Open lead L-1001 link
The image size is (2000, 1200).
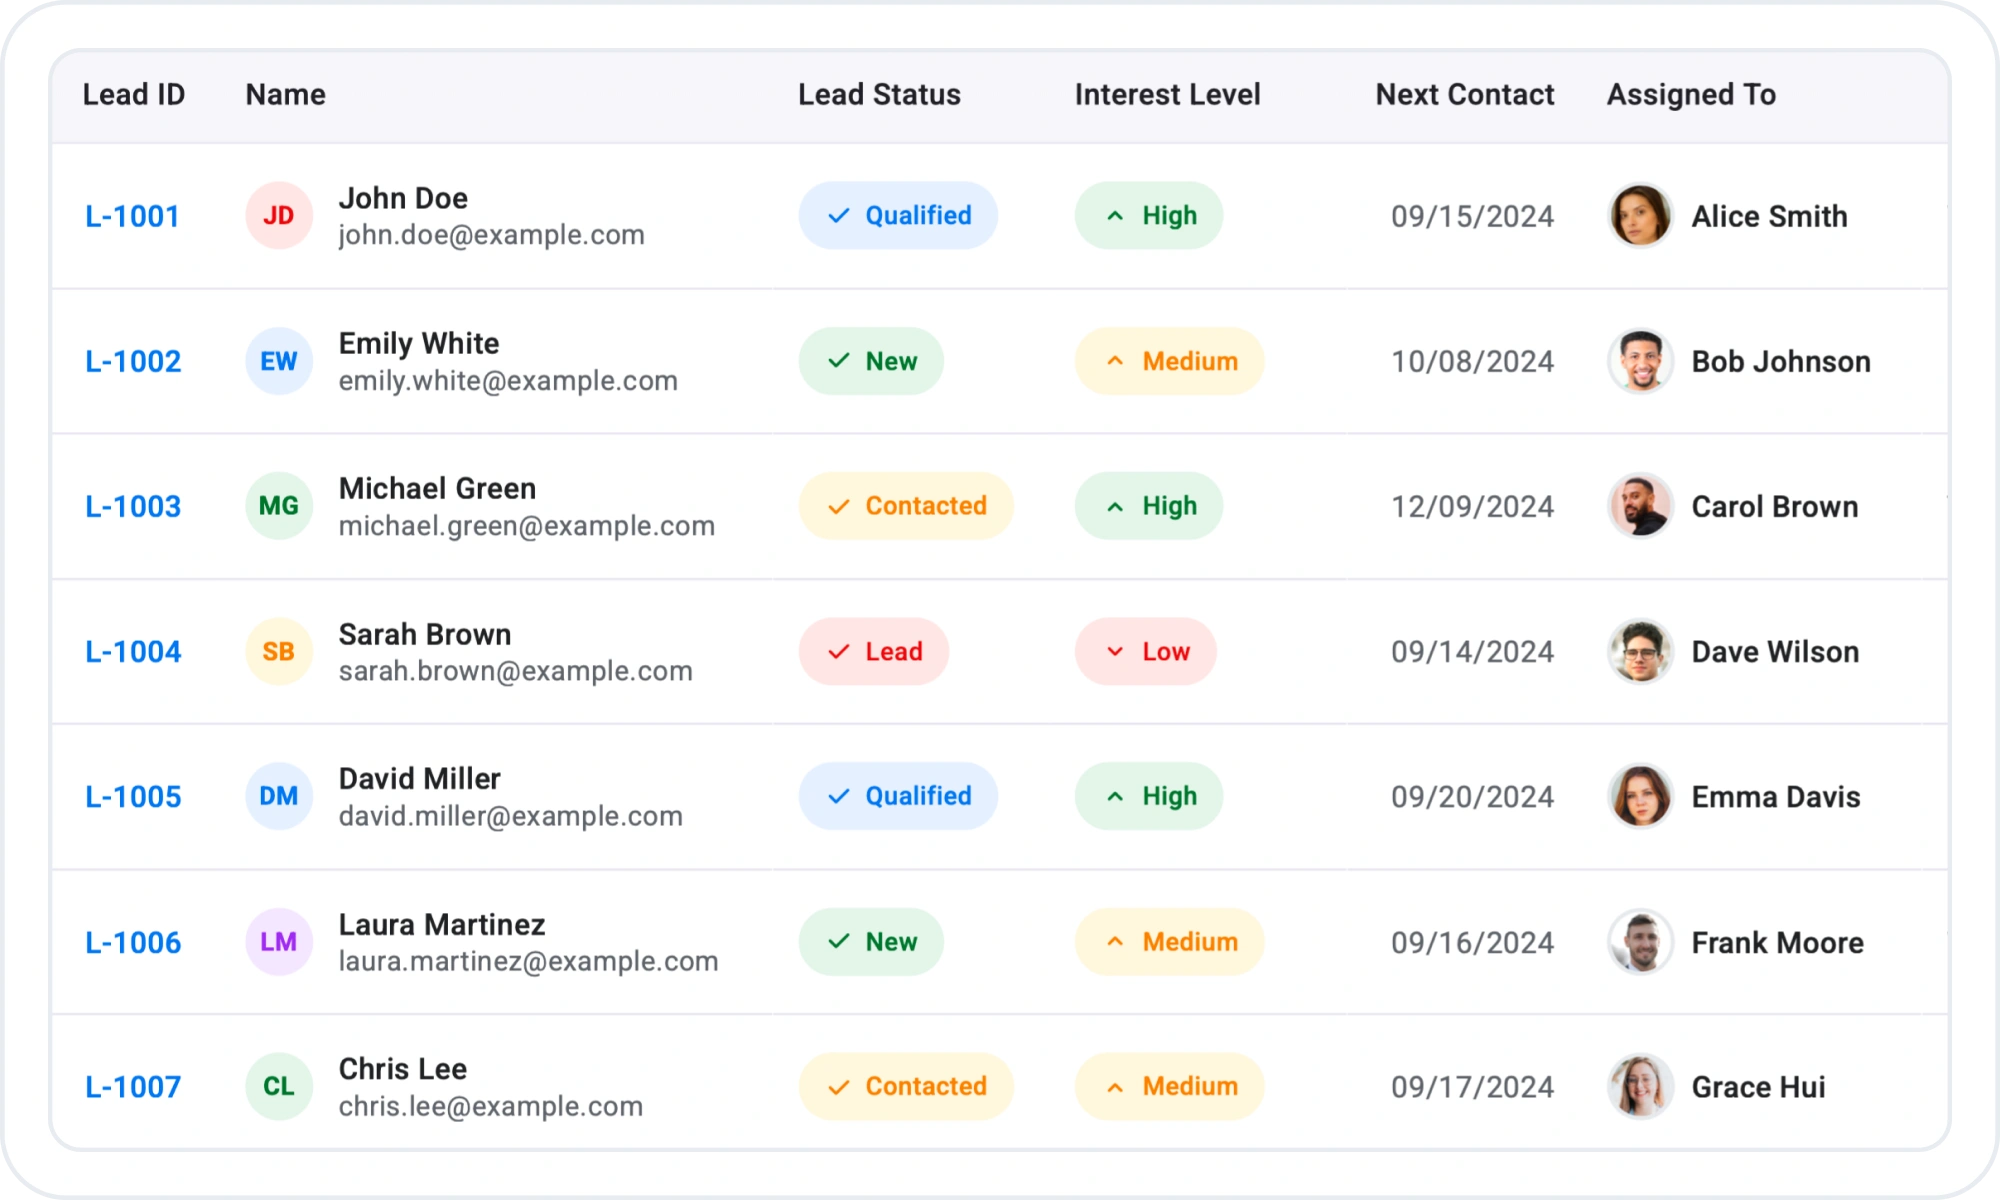pos(132,216)
